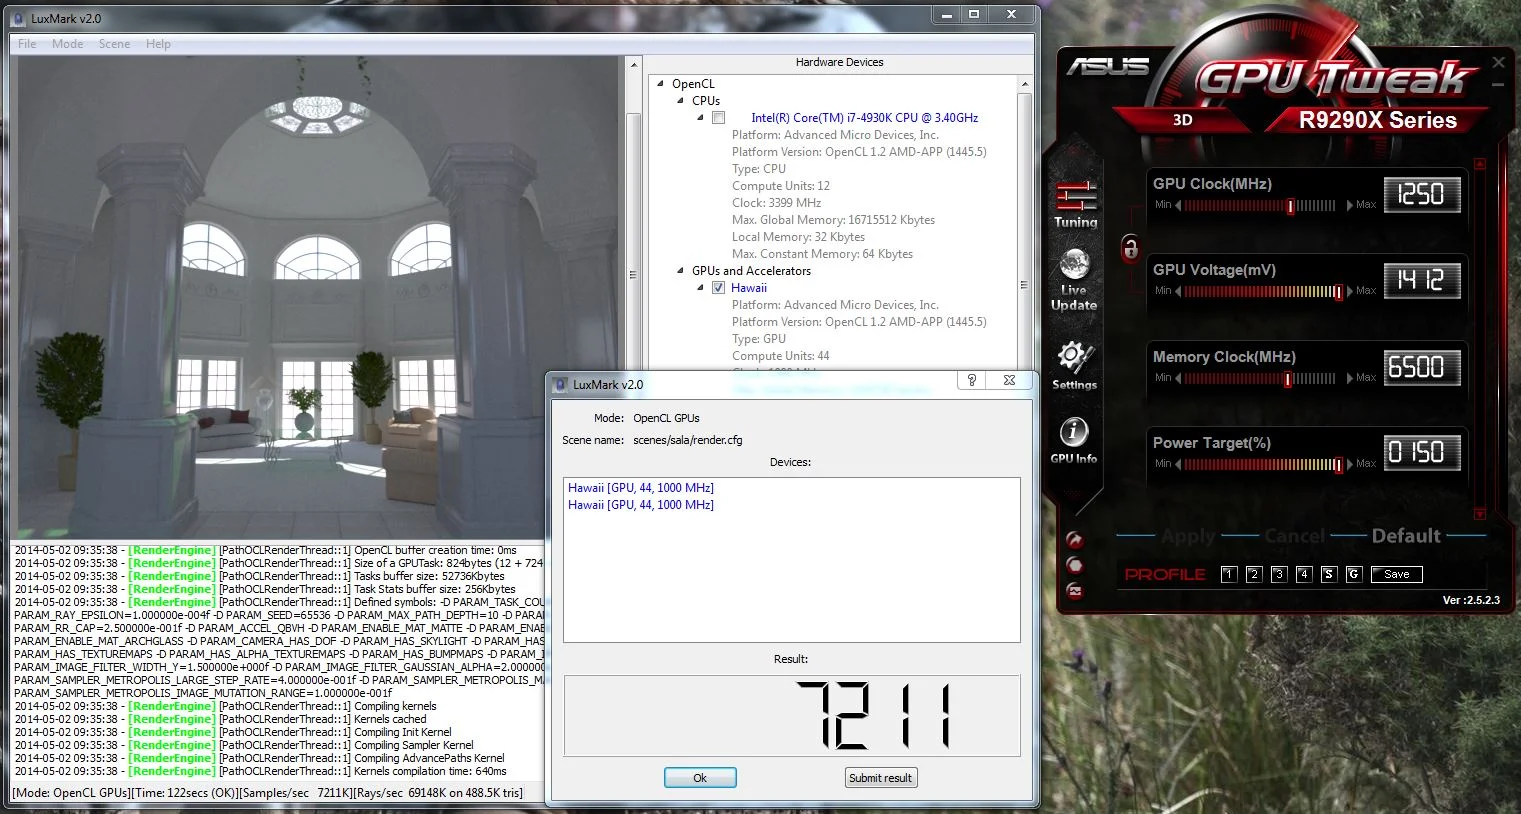Open the Tuning section in GPU Tweak
The height and width of the screenshot is (814, 1521).
point(1075,204)
